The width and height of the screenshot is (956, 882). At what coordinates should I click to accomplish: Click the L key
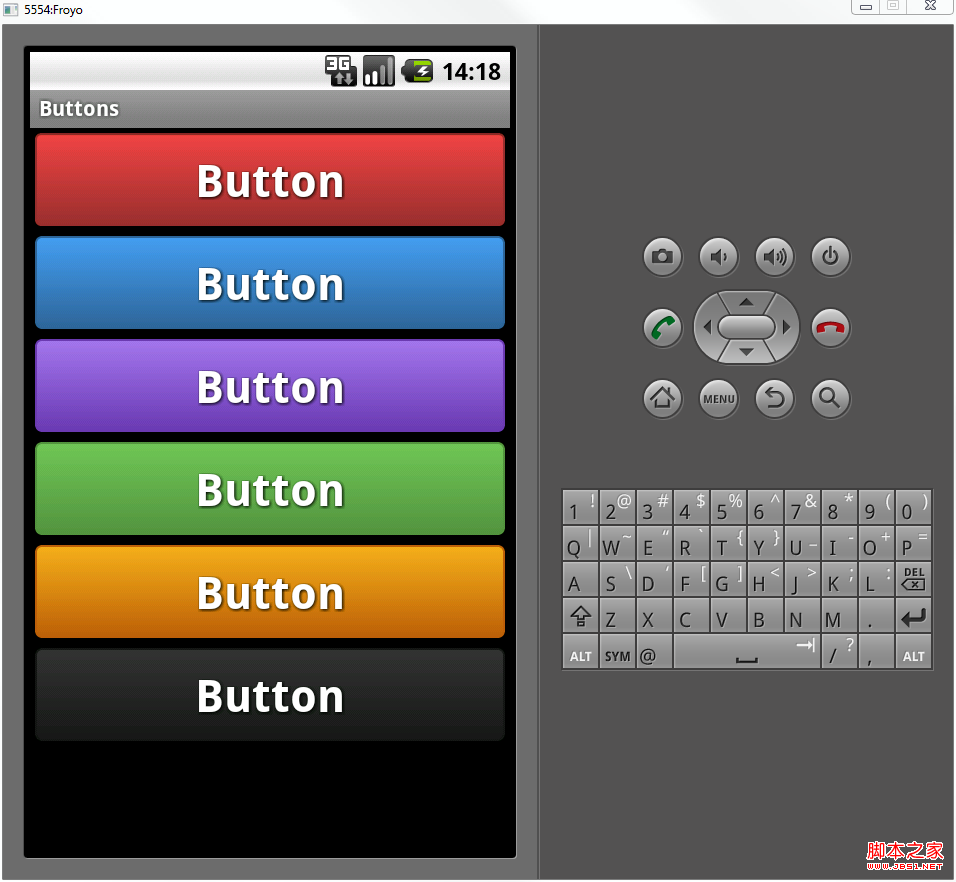click(876, 579)
